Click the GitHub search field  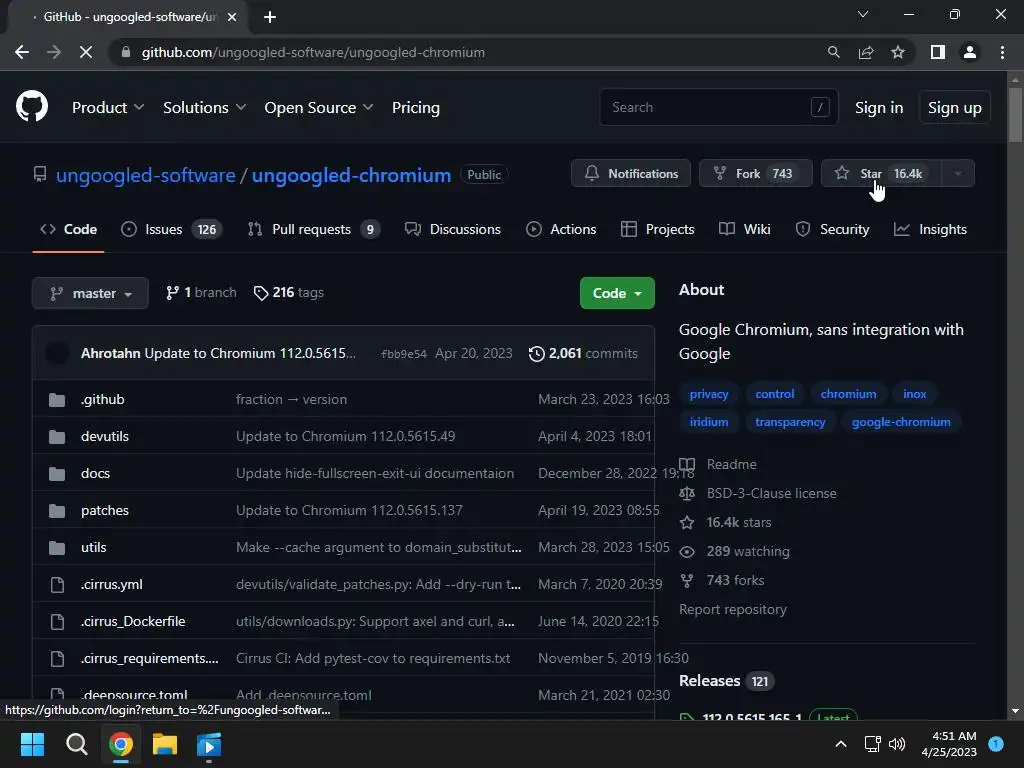coord(718,107)
